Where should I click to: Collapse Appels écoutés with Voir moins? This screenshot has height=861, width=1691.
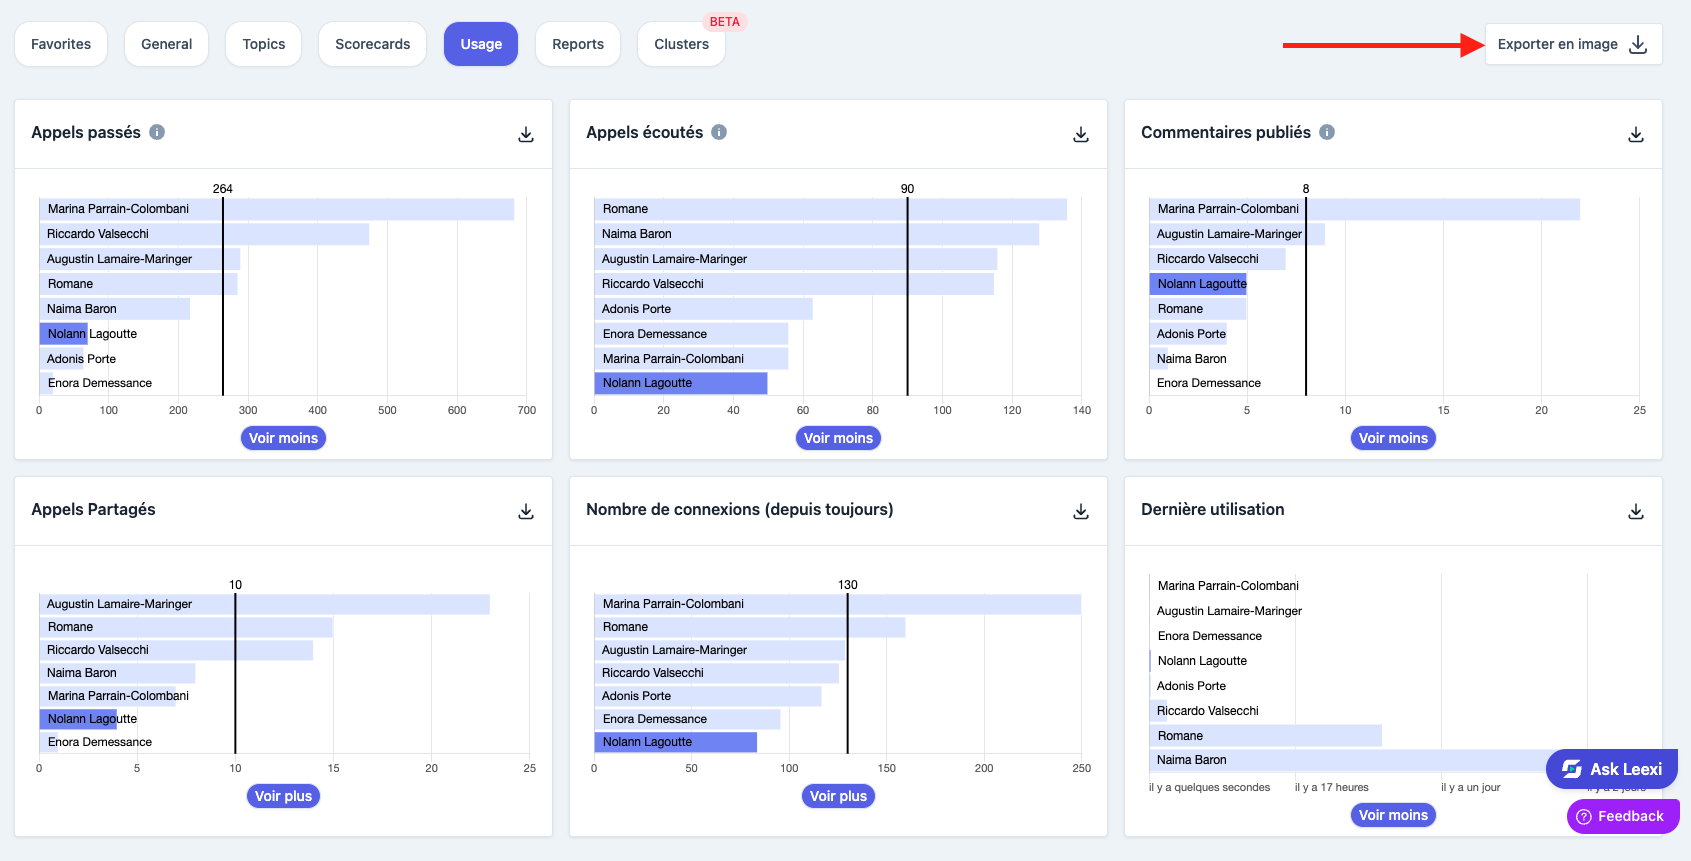(x=838, y=438)
